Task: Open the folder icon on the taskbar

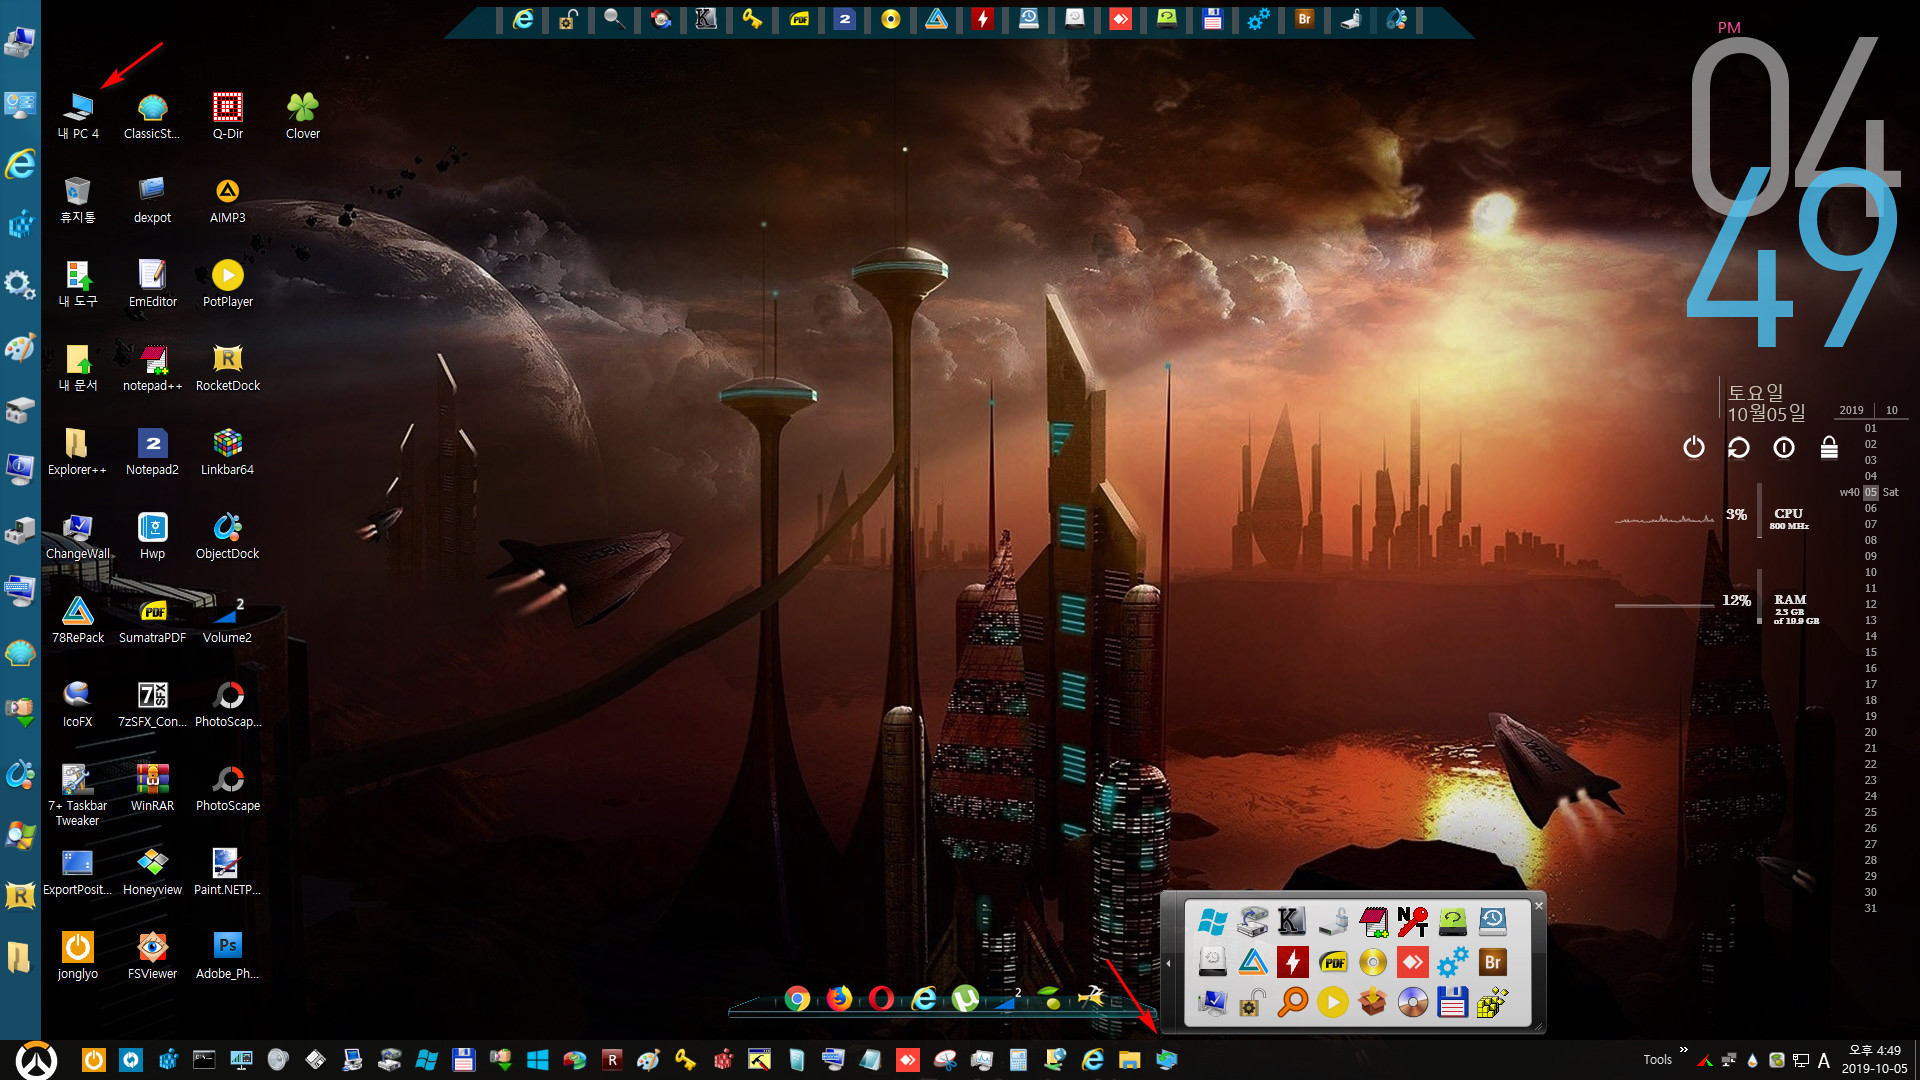Action: click(x=1129, y=1060)
